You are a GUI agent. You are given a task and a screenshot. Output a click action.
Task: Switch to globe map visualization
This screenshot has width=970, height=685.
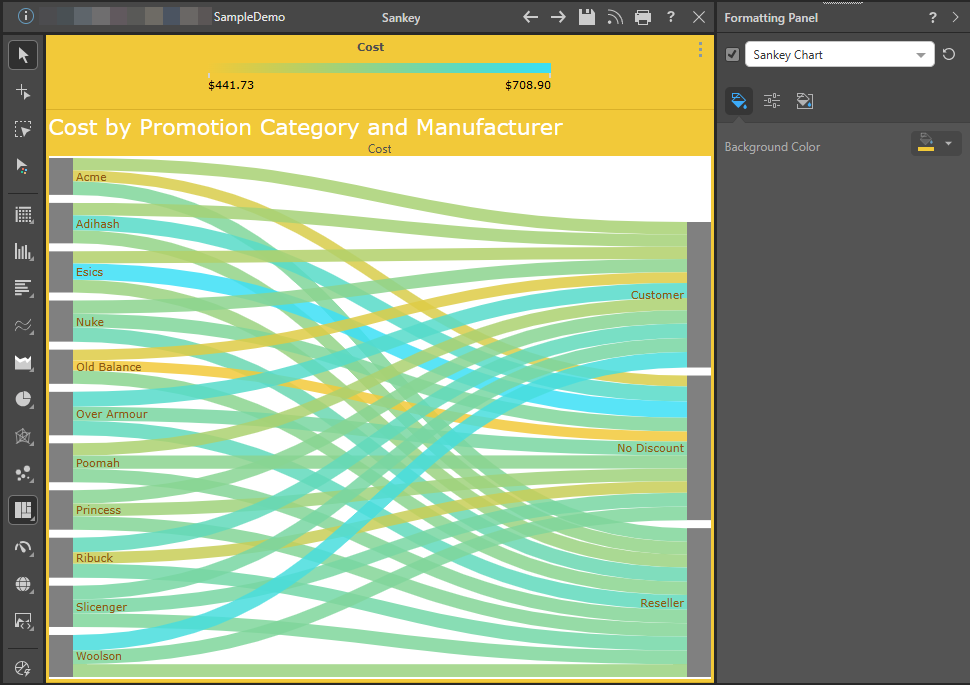pyautogui.click(x=23, y=584)
